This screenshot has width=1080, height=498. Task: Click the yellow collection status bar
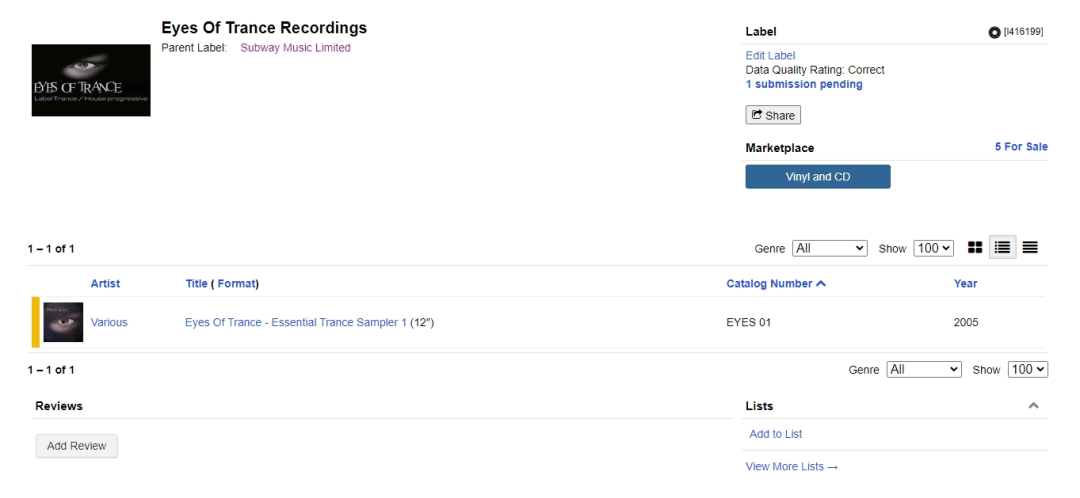[x=36, y=322]
